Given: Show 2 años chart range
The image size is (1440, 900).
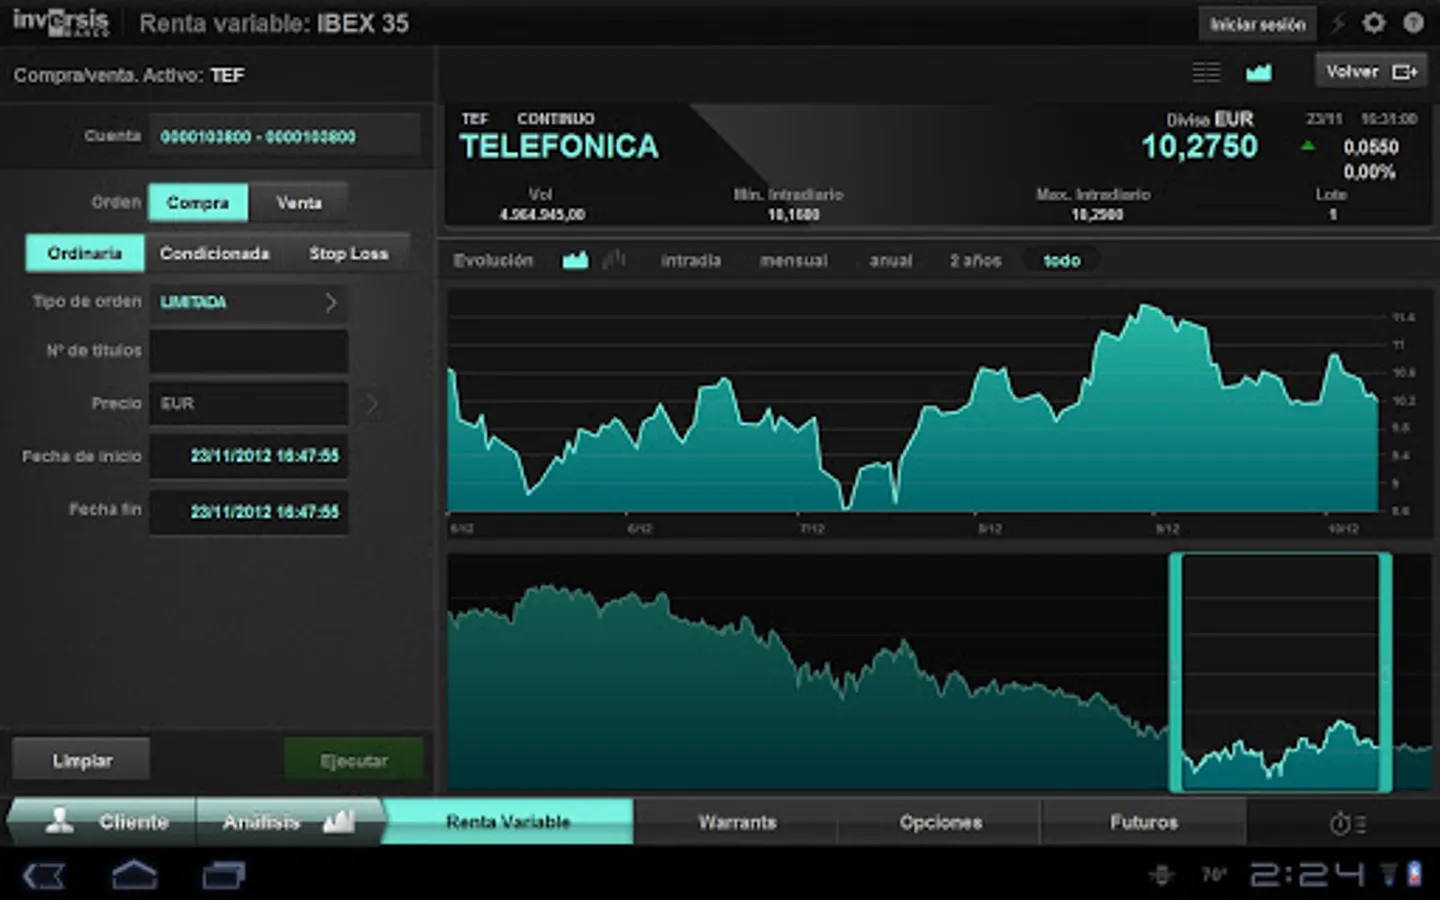Looking at the screenshot, I should click(976, 260).
